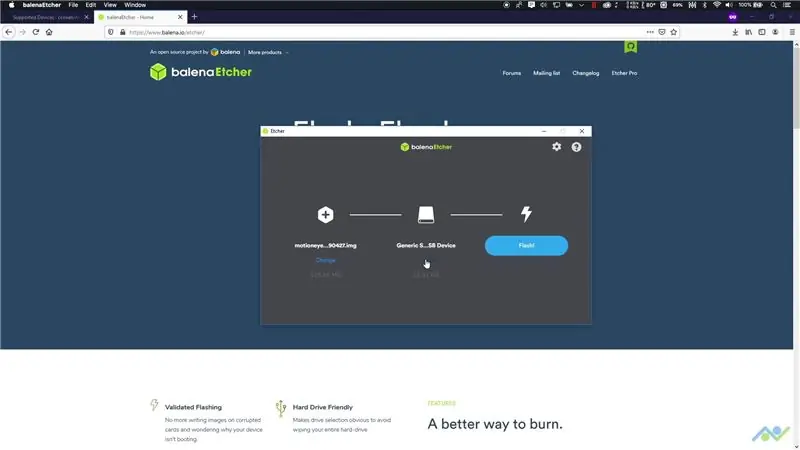This screenshot has width=800, height=450.
Task: Reload the page
Action: point(36,32)
